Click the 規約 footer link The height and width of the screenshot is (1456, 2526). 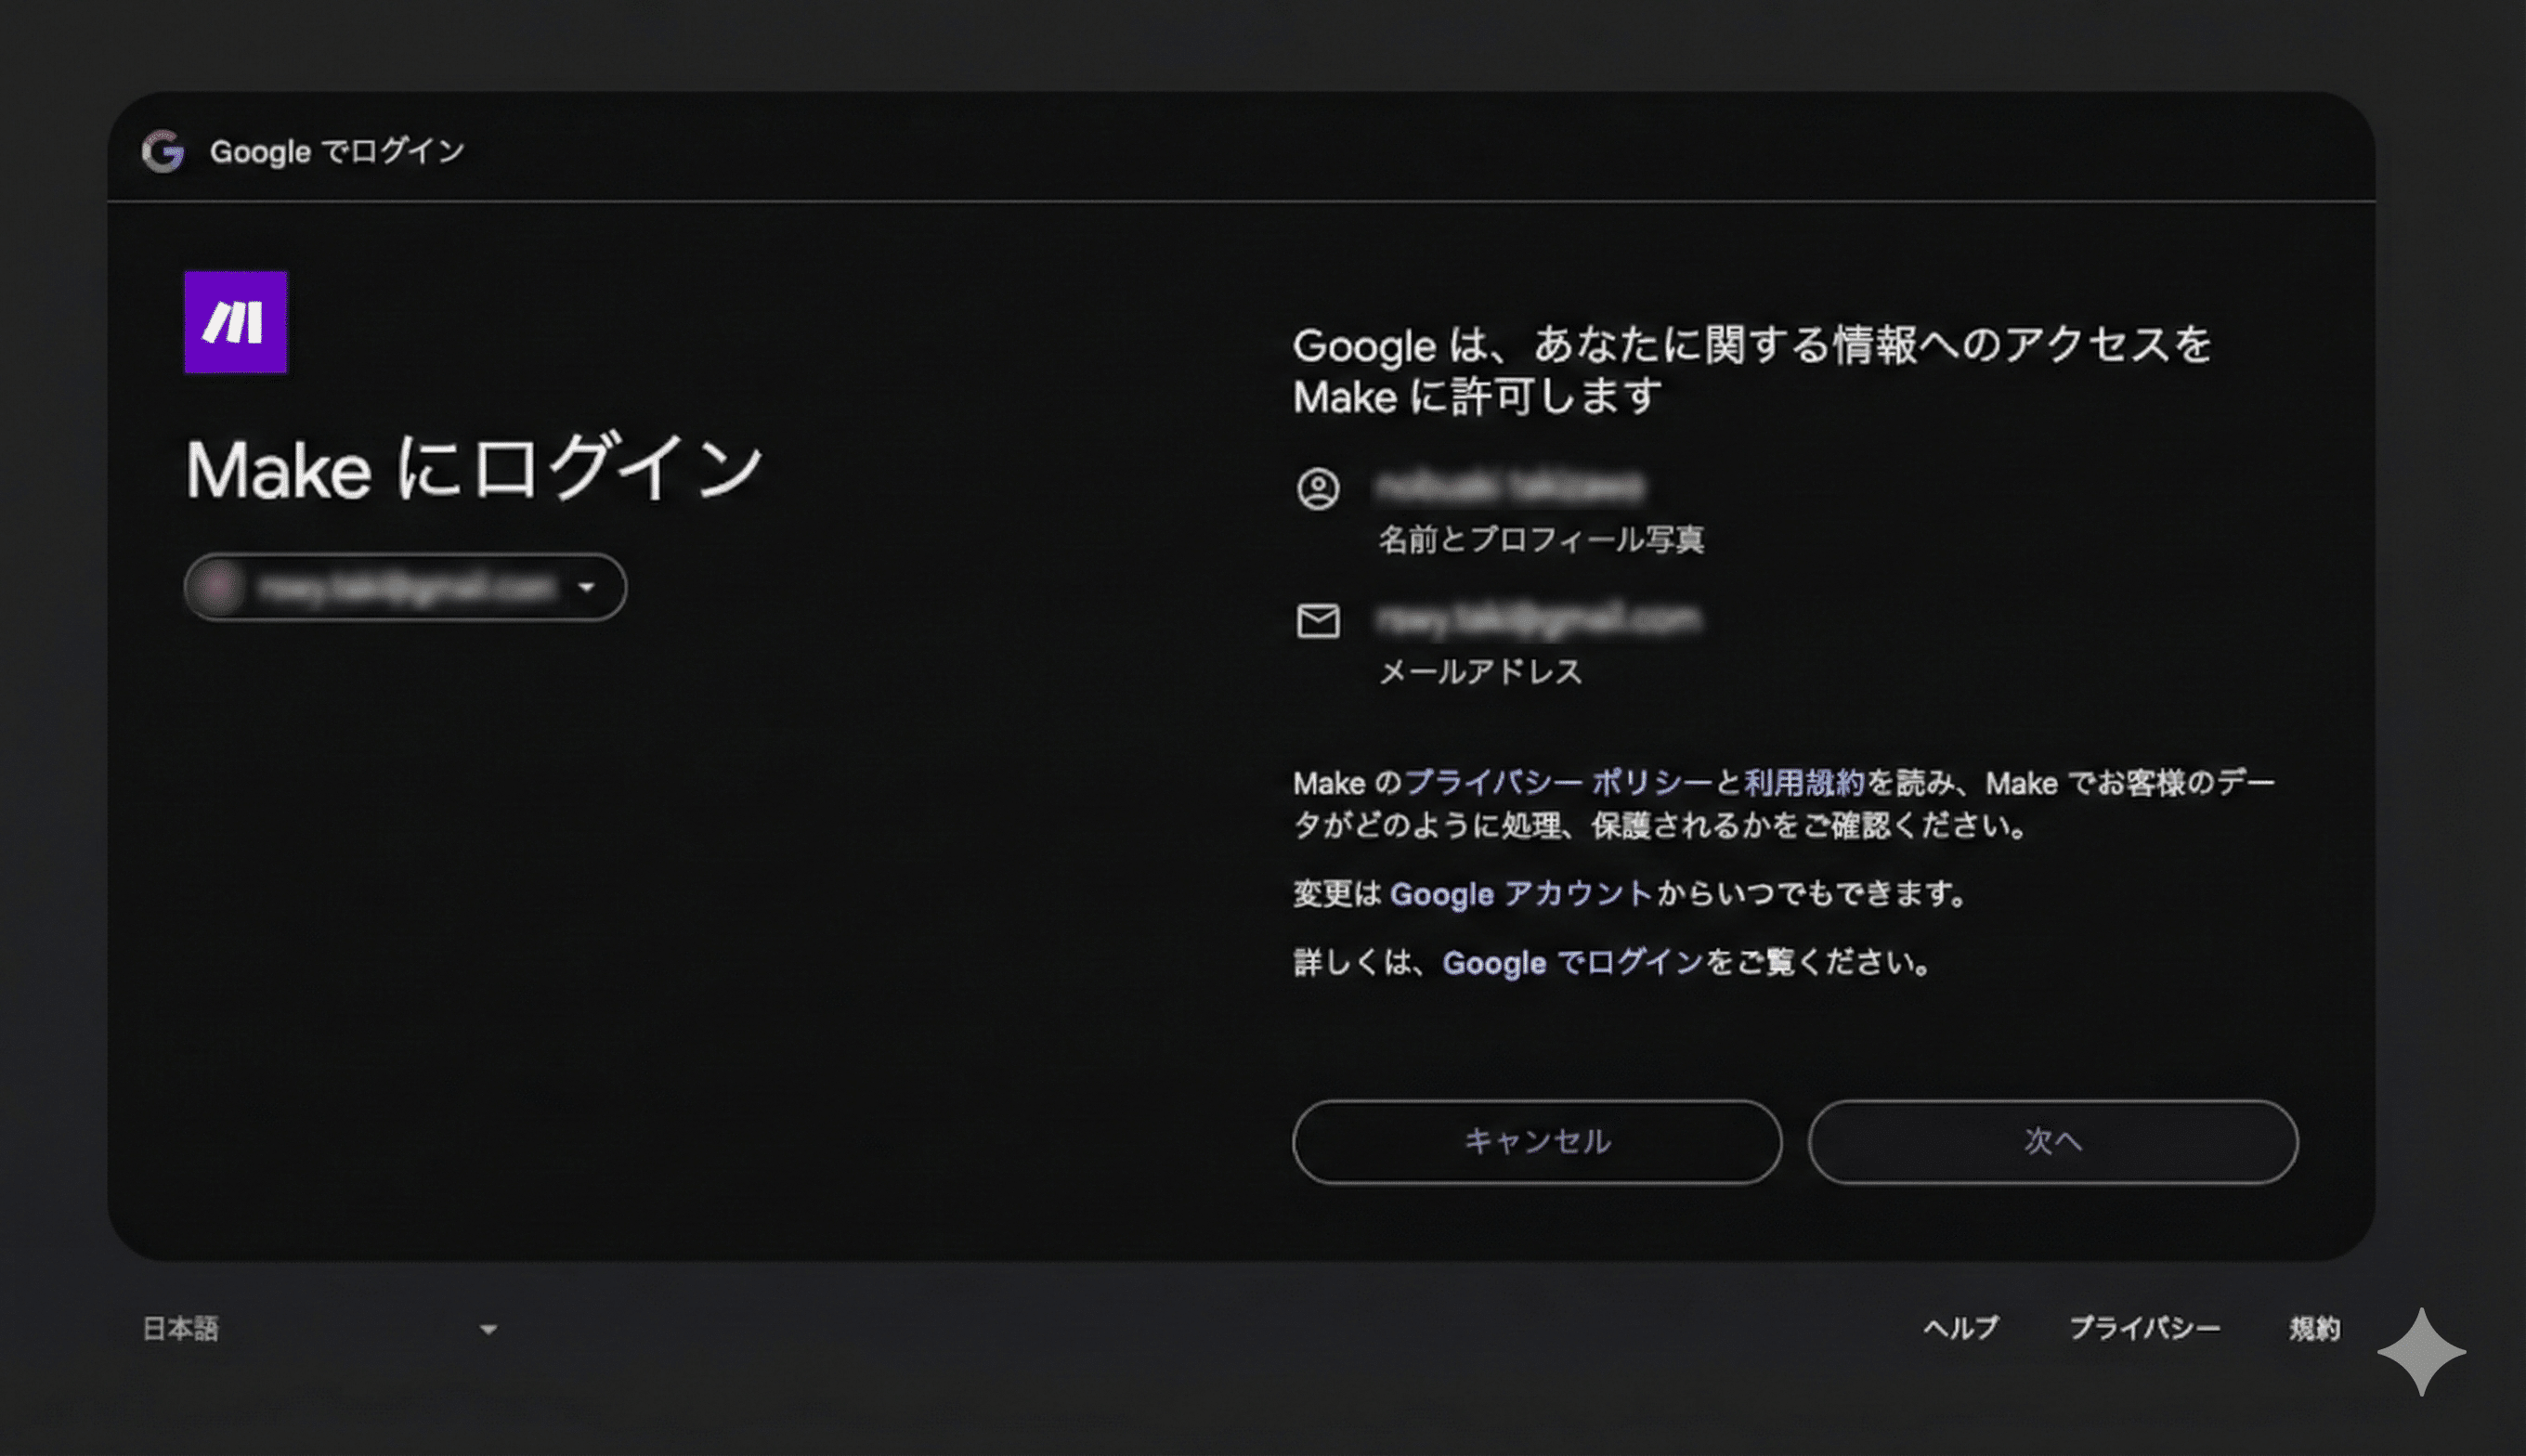[2314, 1328]
